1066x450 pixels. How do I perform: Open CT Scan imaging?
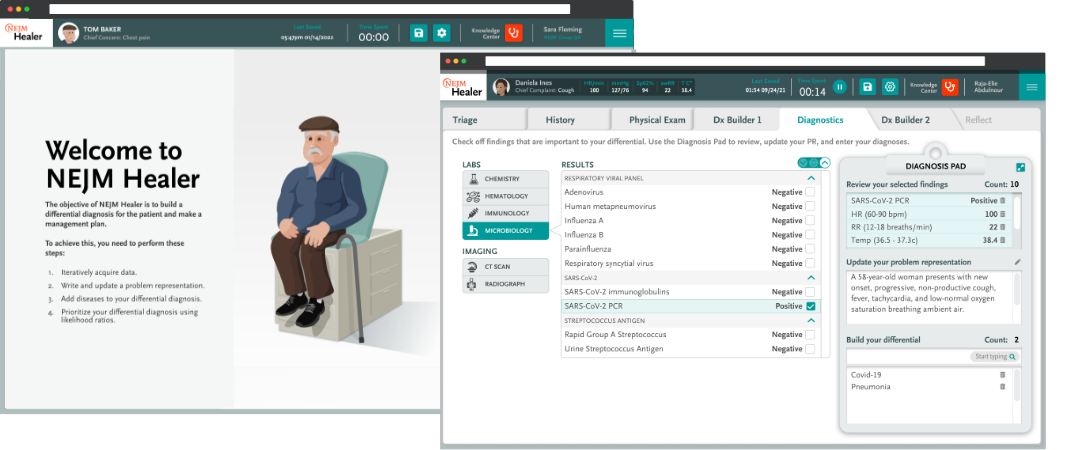[505, 267]
